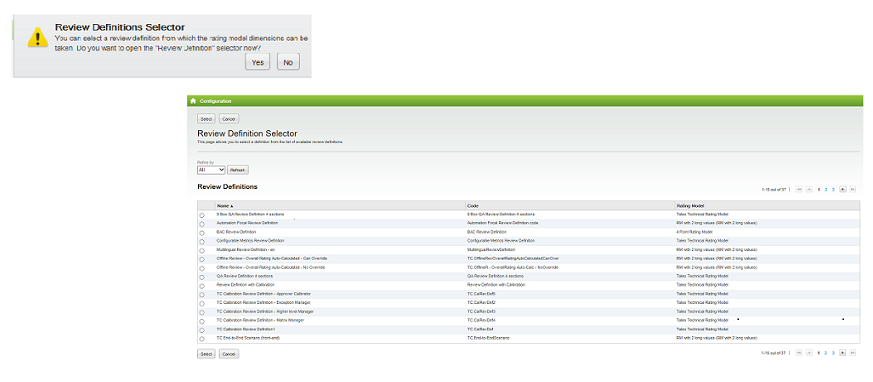The image size is (873, 382).
Task: Go to the next page using the arrow above the table
Action: click(842, 189)
